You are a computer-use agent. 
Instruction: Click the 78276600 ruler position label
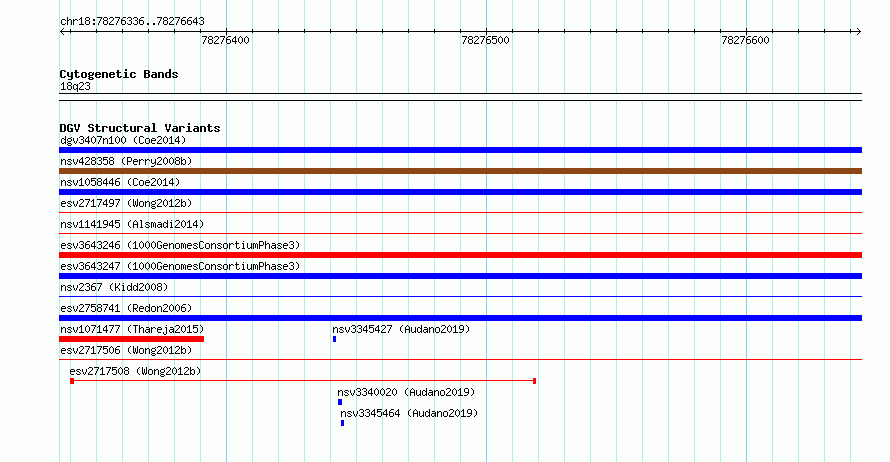745,40
